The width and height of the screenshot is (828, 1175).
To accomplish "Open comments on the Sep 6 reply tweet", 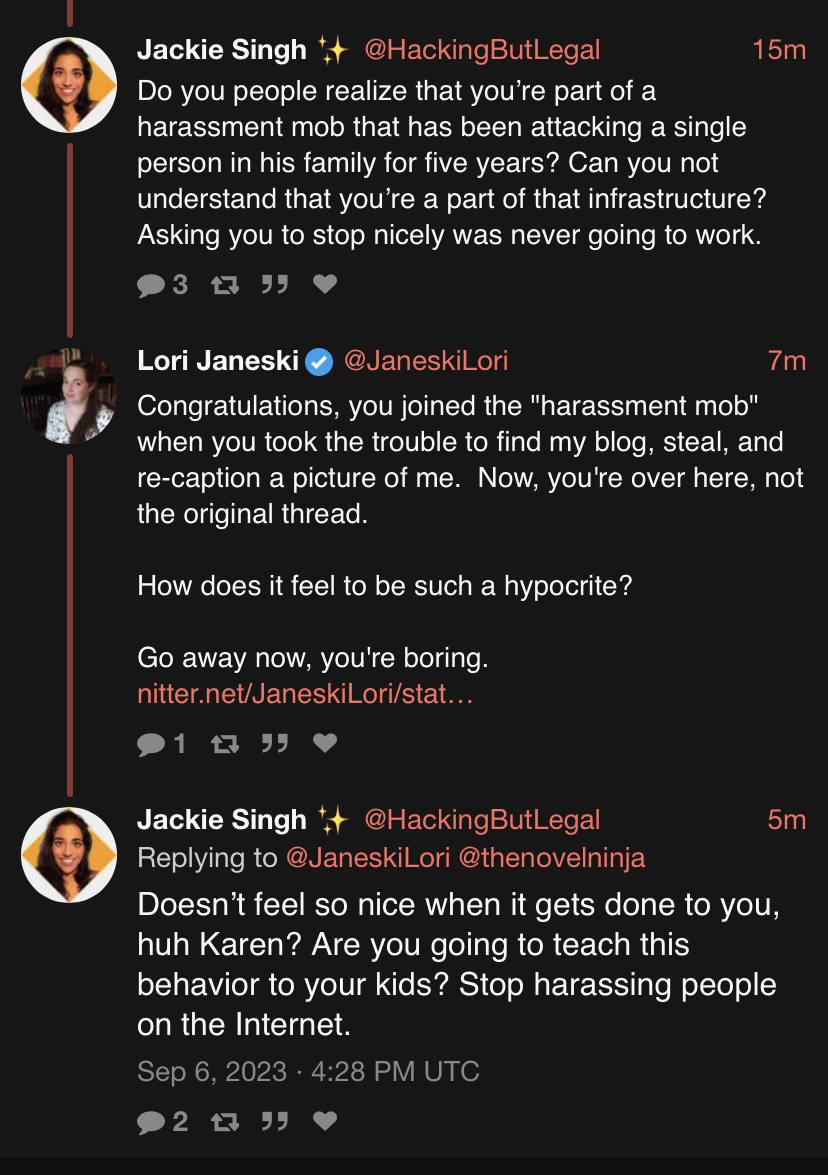I will pos(162,1122).
